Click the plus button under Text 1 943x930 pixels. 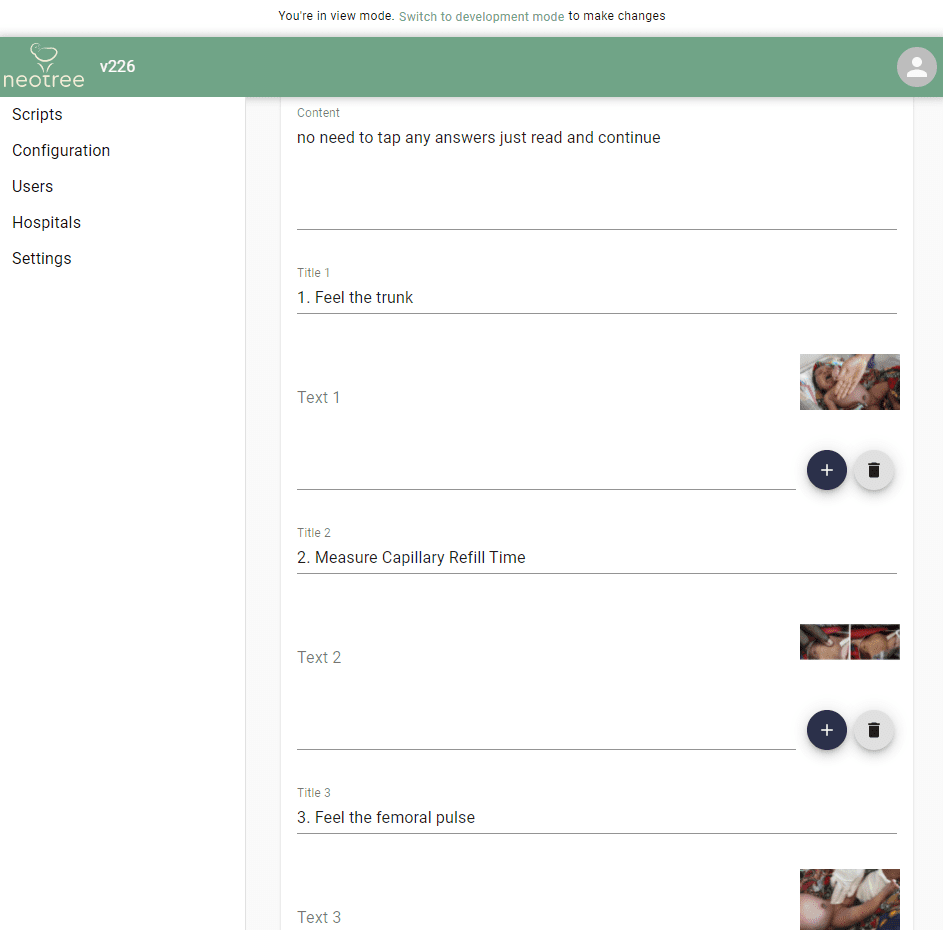(826, 470)
